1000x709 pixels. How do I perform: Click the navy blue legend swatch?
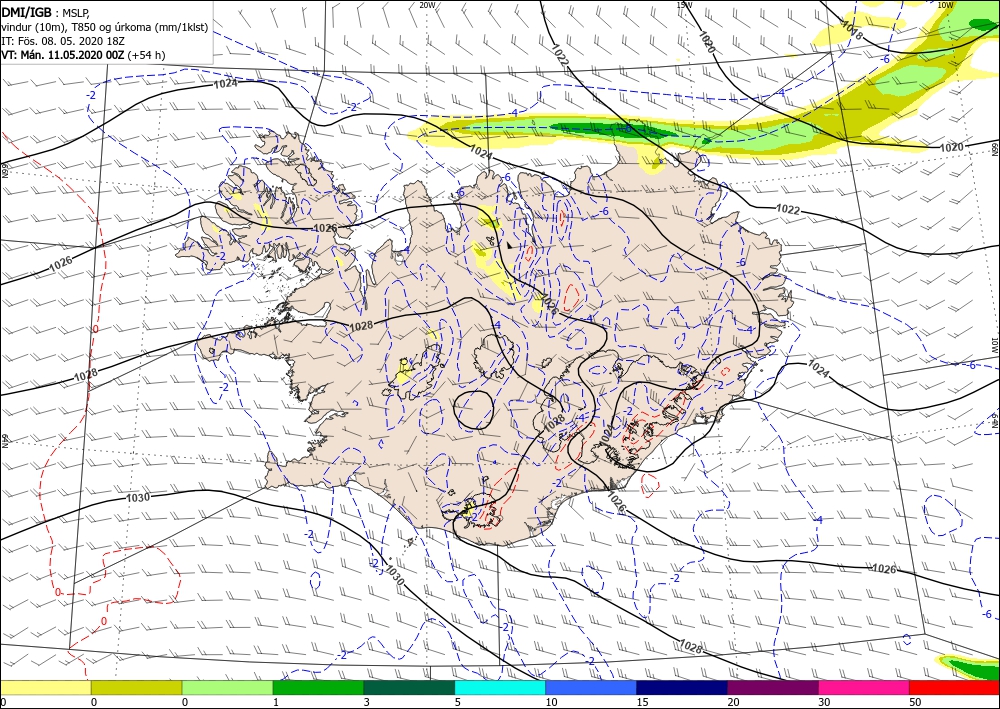click(682, 688)
